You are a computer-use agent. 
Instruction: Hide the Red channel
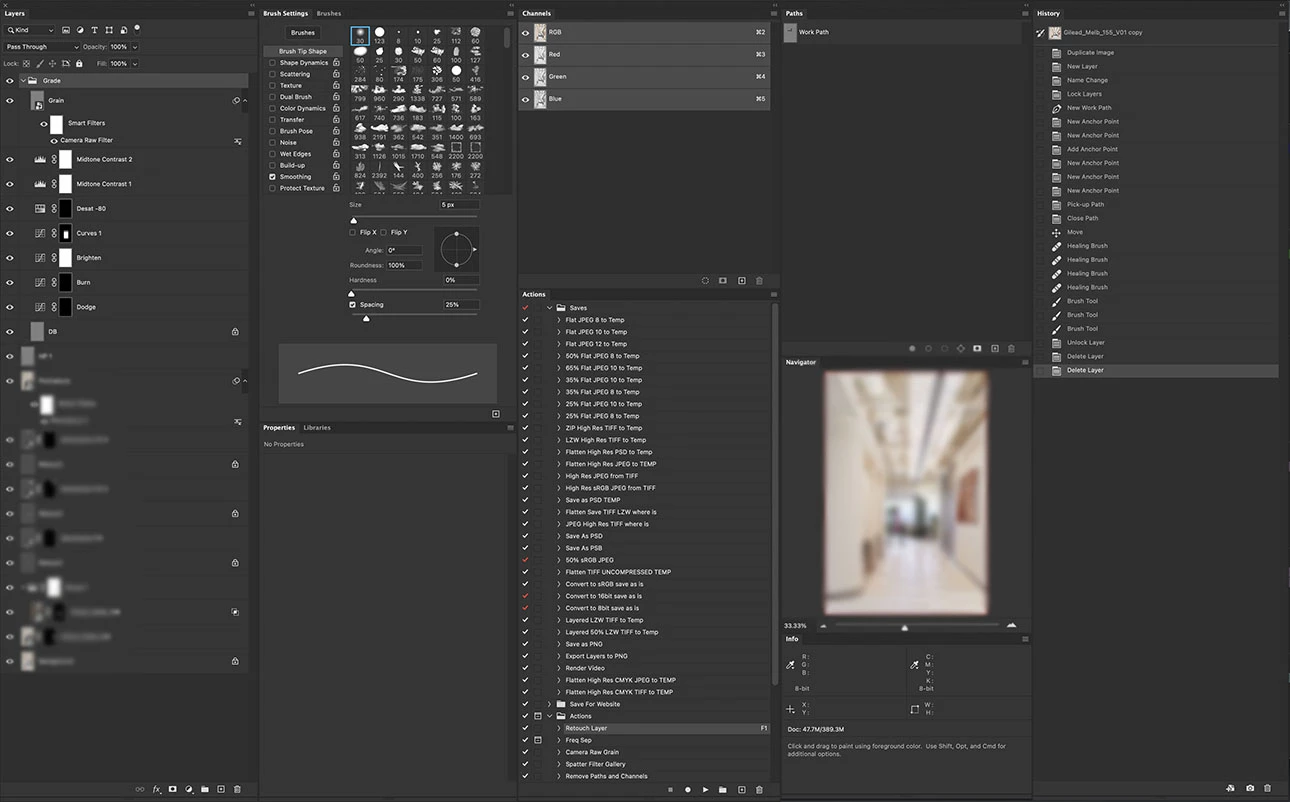click(x=526, y=54)
